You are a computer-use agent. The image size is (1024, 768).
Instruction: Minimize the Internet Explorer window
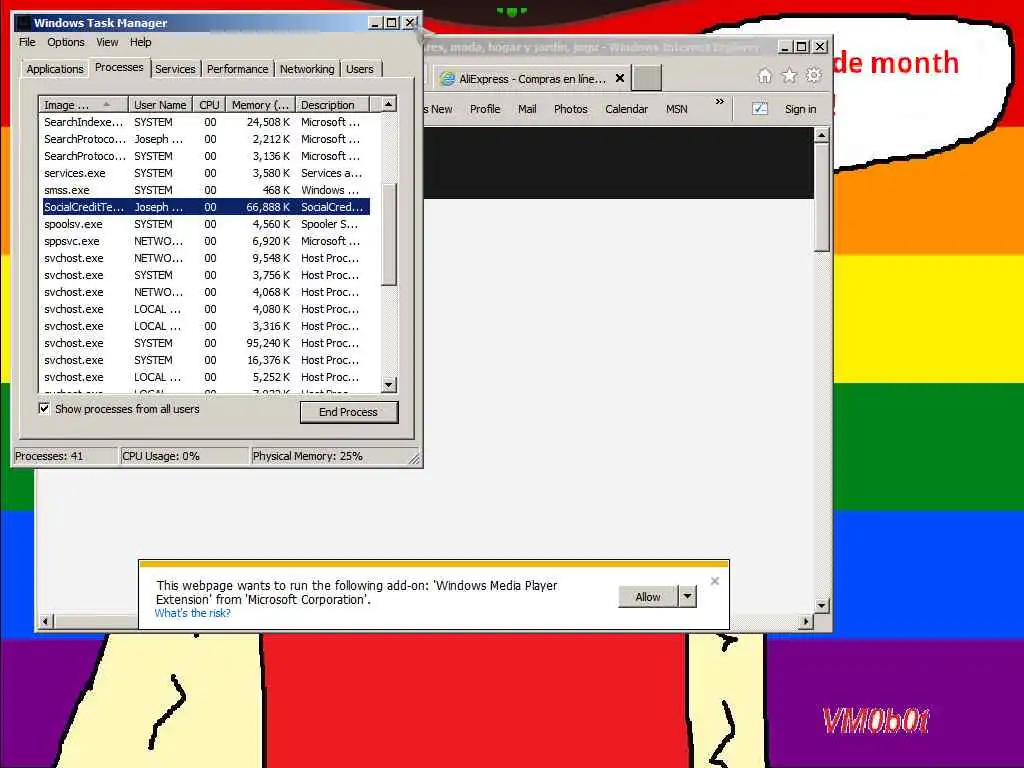click(x=785, y=47)
